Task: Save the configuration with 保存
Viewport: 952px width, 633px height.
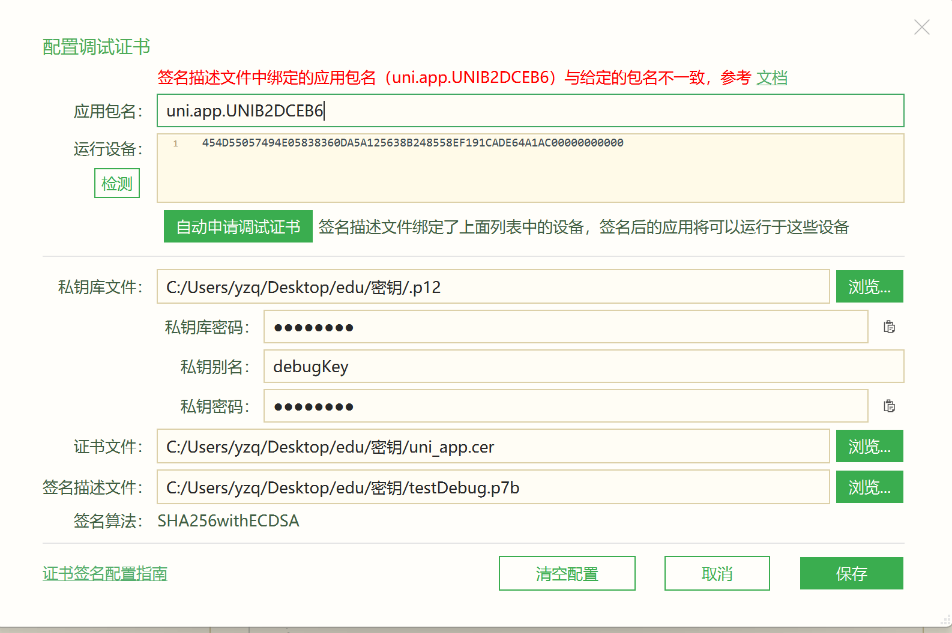Action: [851, 574]
